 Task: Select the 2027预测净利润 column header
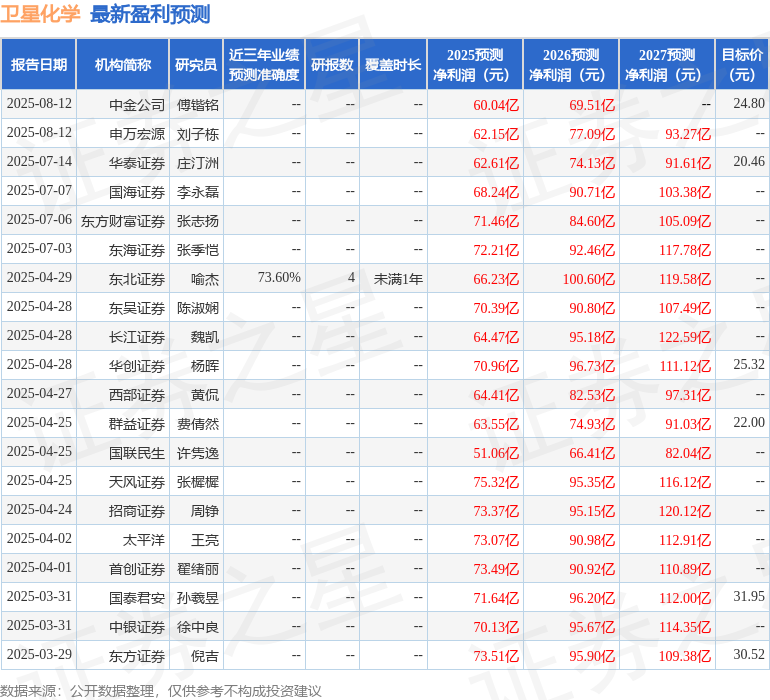[667, 64]
